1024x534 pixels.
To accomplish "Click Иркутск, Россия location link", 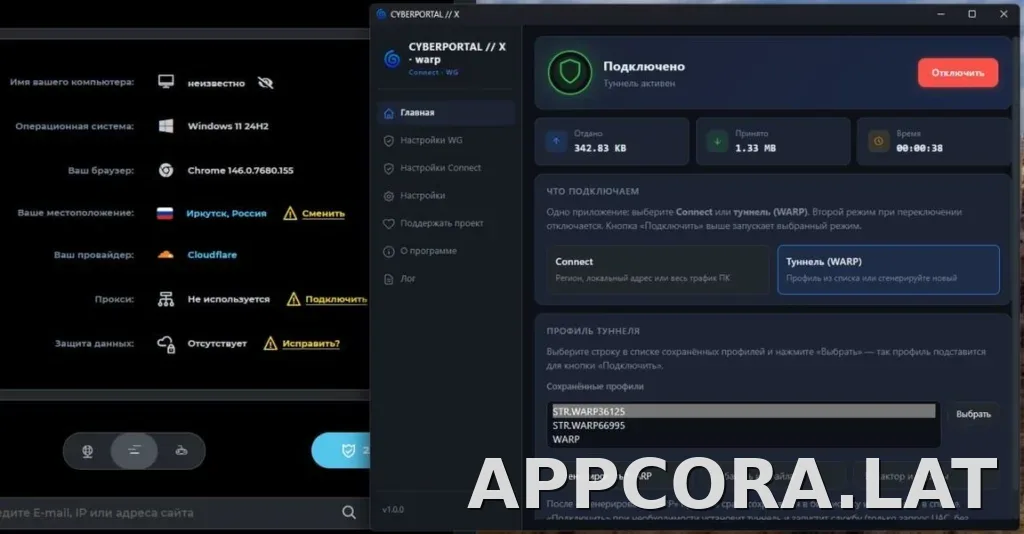I will (226, 213).
